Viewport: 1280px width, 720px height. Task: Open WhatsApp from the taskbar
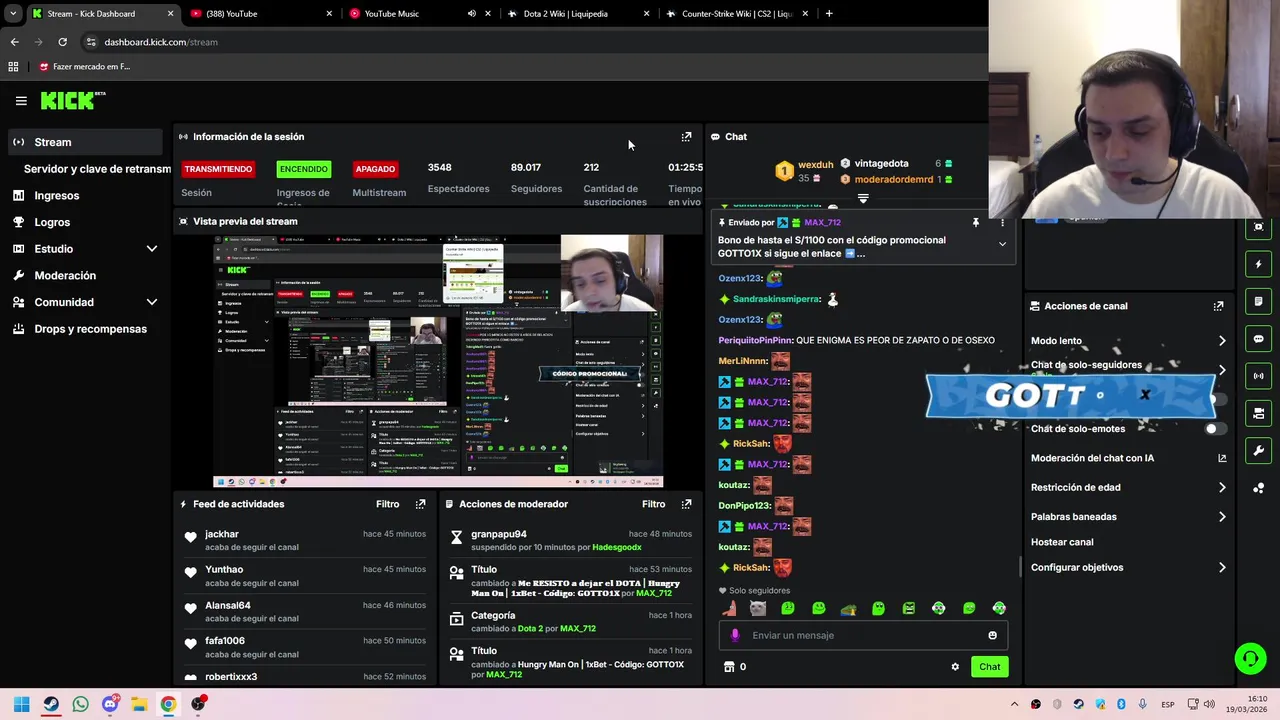coord(80,704)
